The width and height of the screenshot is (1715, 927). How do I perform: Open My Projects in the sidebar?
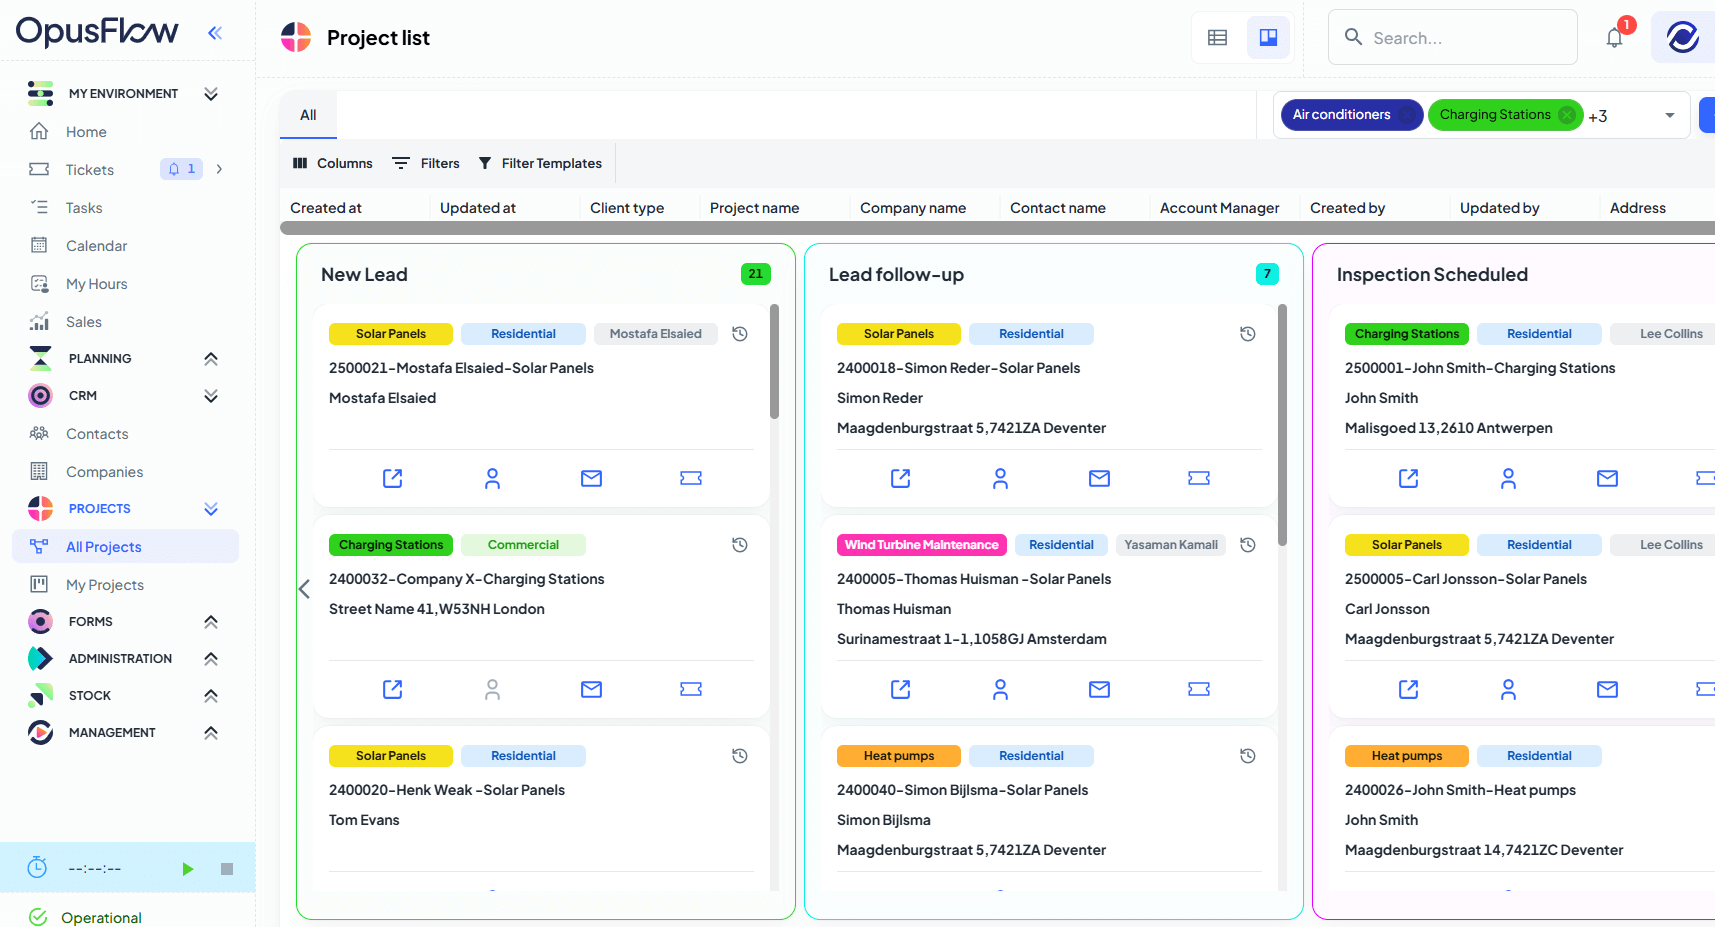click(x=105, y=585)
